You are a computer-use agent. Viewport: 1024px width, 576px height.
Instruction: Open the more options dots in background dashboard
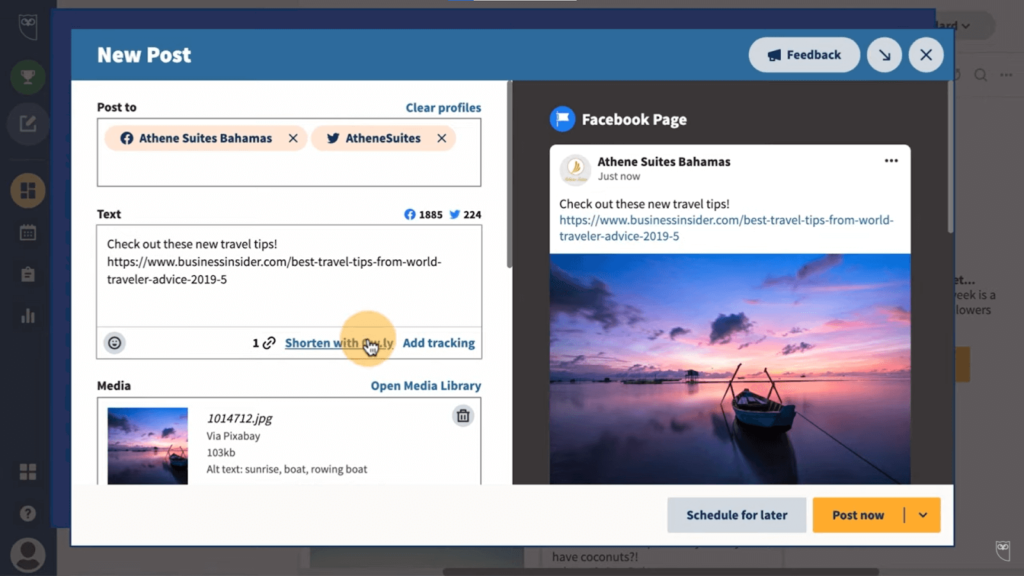pyautogui.click(x=1006, y=75)
